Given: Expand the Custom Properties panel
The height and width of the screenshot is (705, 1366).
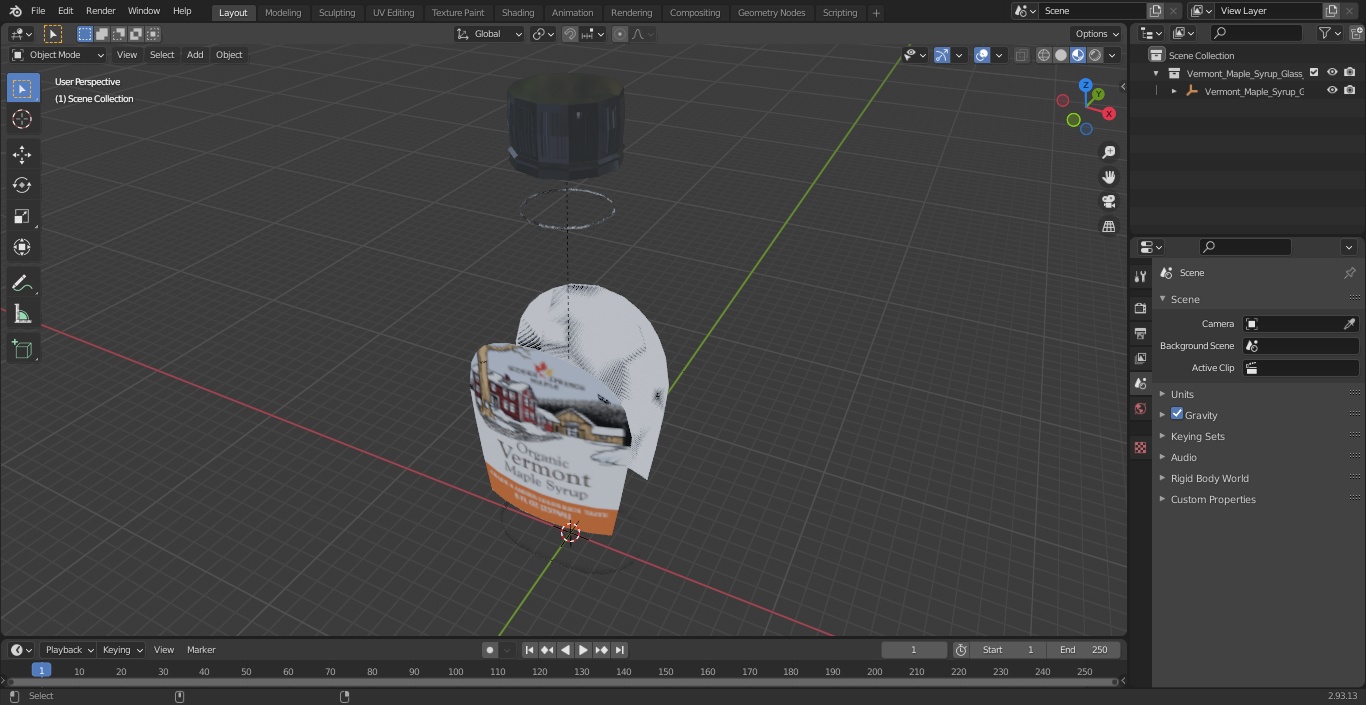Looking at the screenshot, I should point(1212,499).
